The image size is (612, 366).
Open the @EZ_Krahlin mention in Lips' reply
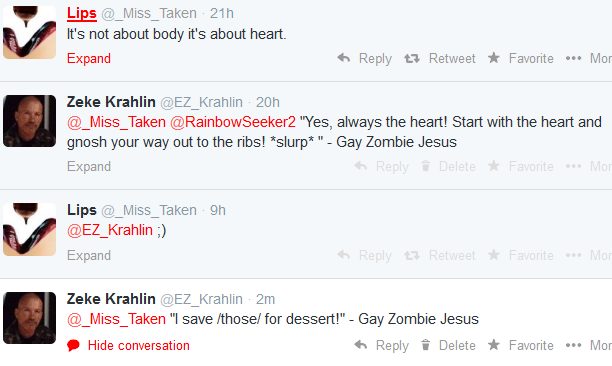point(110,230)
